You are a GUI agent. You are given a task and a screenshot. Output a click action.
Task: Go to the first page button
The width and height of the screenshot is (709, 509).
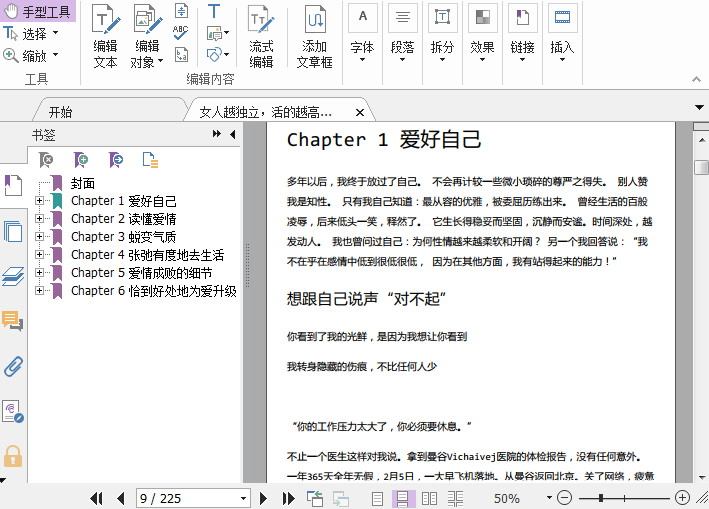coord(97,498)
